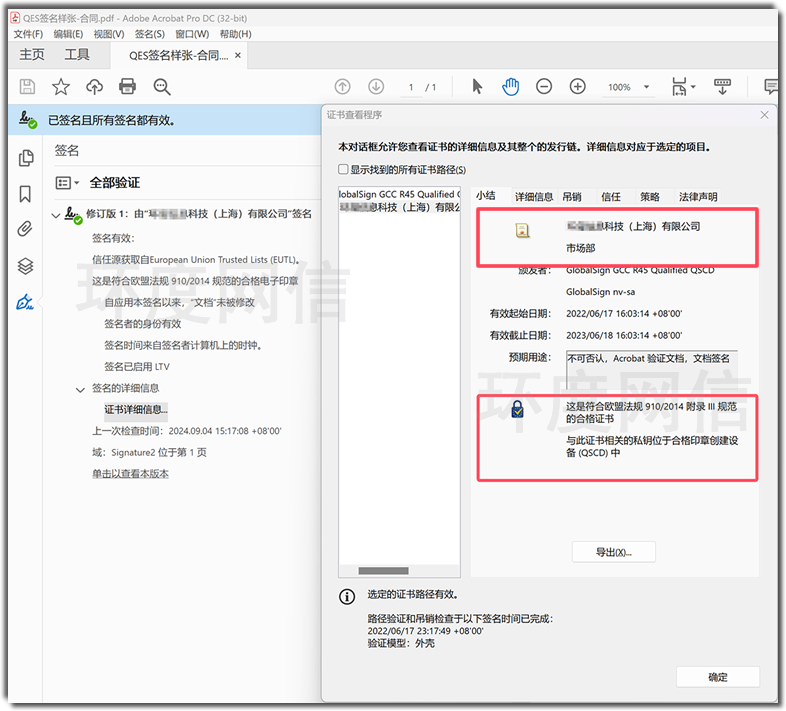Go to the next page with the down arrow
The height and width of the screenshot is (711, 786).
[x=376, y=87]
